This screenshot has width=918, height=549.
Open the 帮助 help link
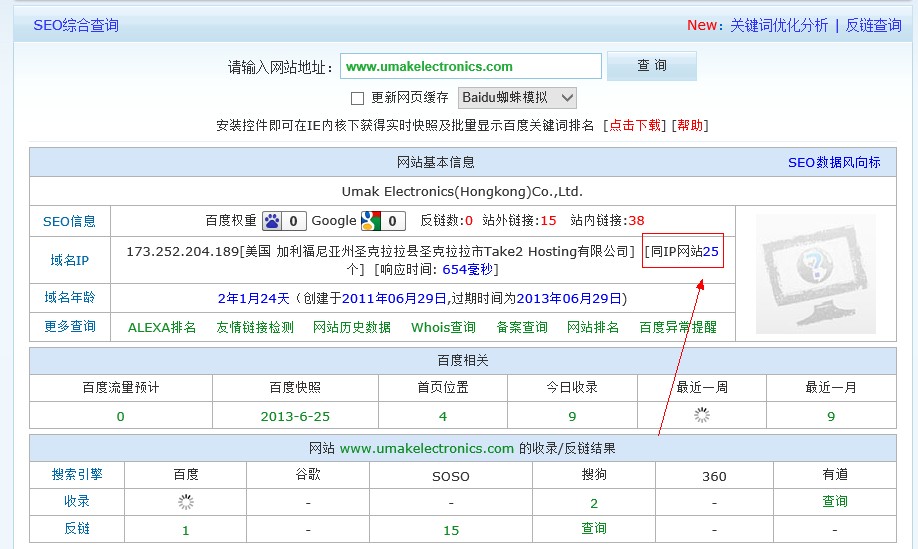tap(689, 125)
